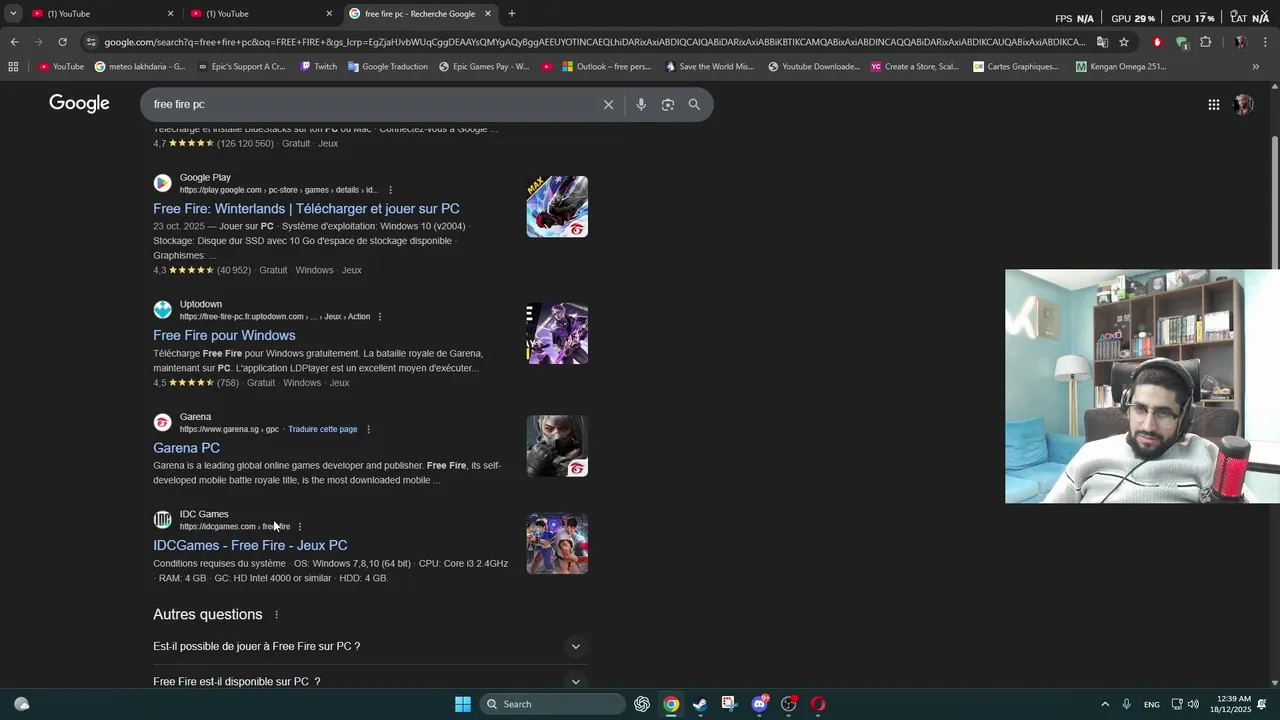The height and width of the screenshot is (720, 1280).
Task: Clear the search box with the X icon
Action: [x=608, y=104]
